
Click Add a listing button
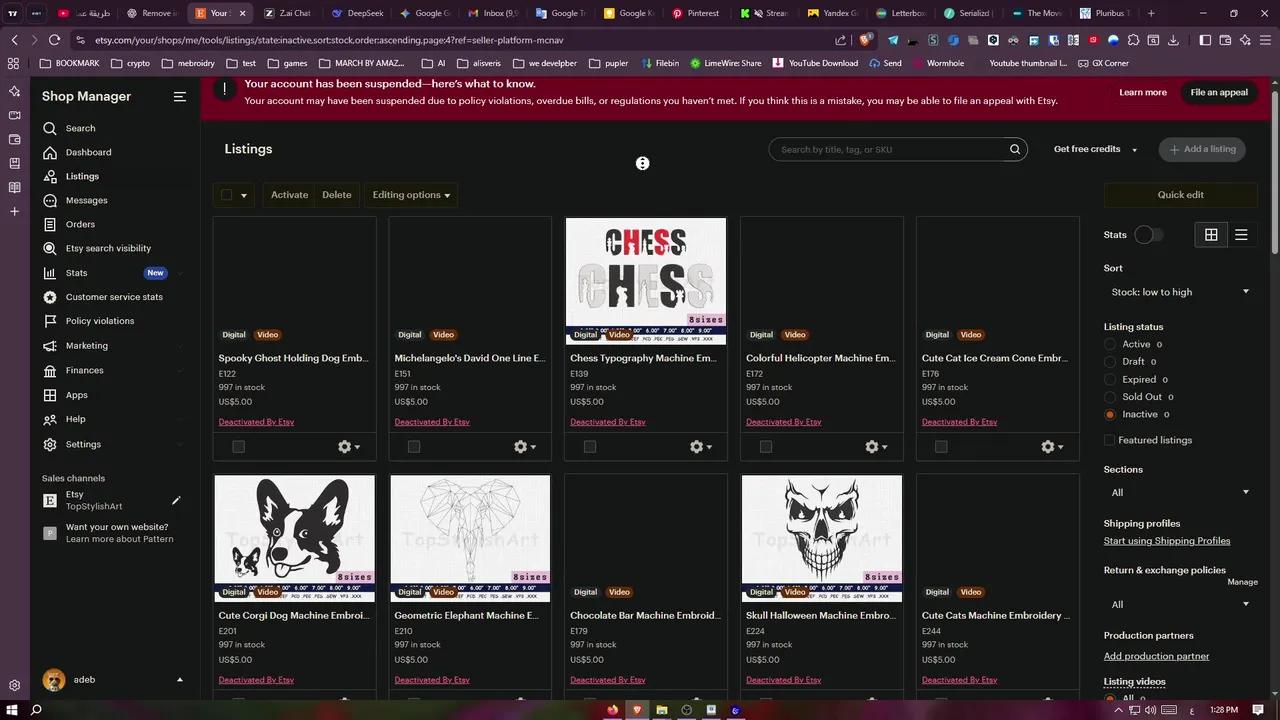[1202, 149]
